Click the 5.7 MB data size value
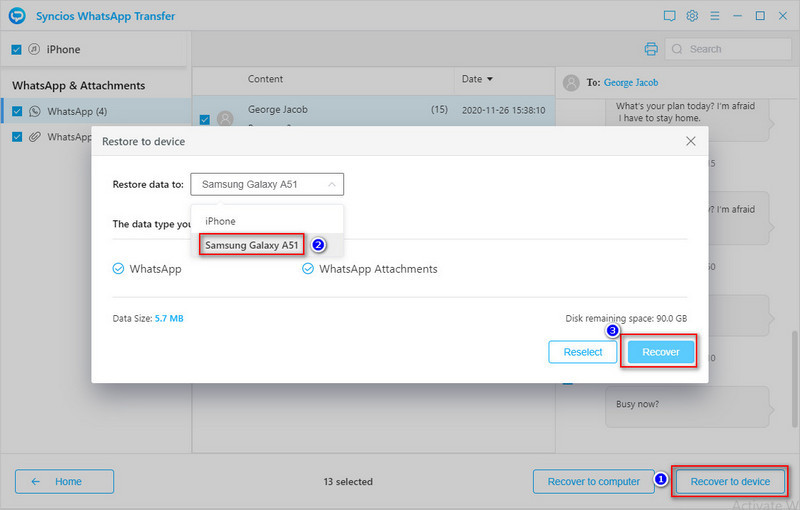This screenshot has width=800, height=510. click(x=169, y=318)
